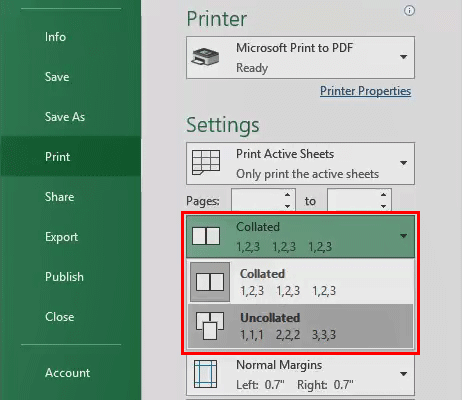The height and width of the screenshot is (400, 462).
Task: Select Publish in the sidebar
Action: [x=64, y=277]
